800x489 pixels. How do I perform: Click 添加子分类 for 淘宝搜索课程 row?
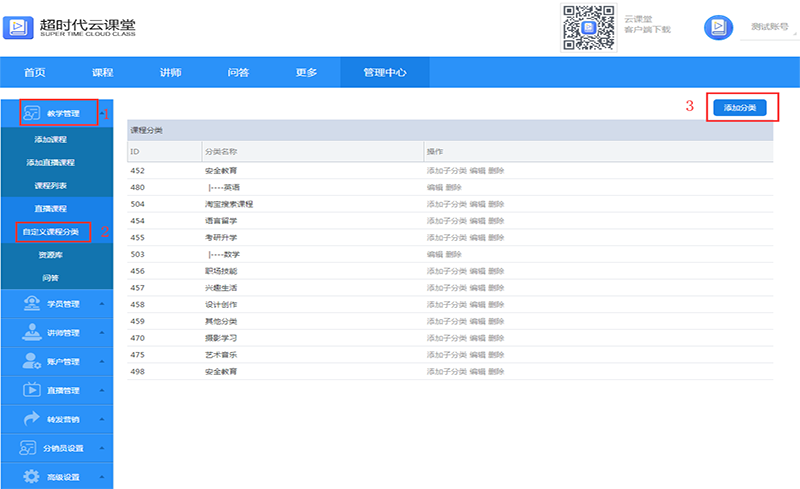coord(446,204)
